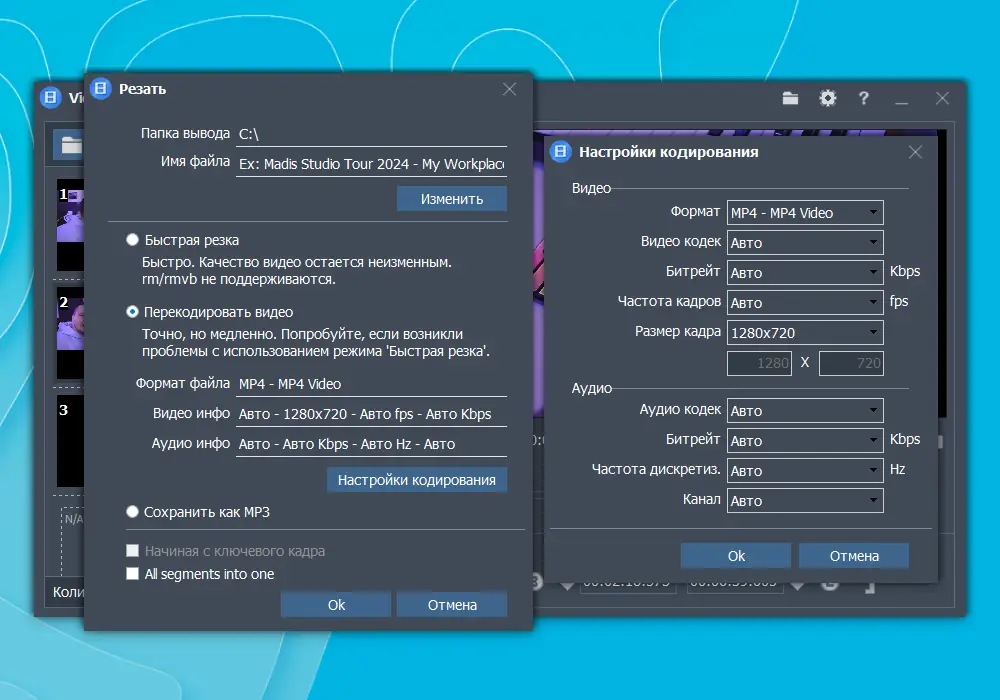Click the Изменить button
This screenshot has height=700, width=1000.
453,198
